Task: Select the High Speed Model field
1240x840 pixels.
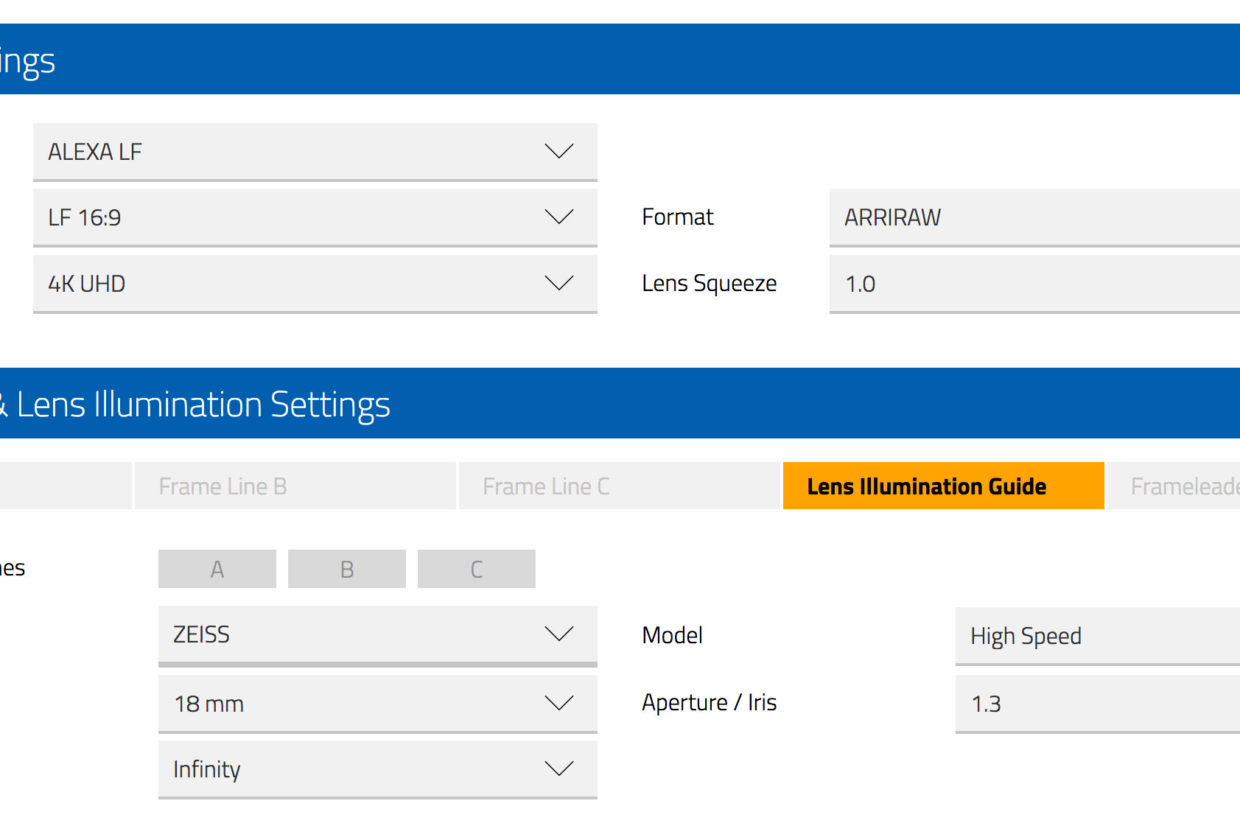Action: [1098, 636]
